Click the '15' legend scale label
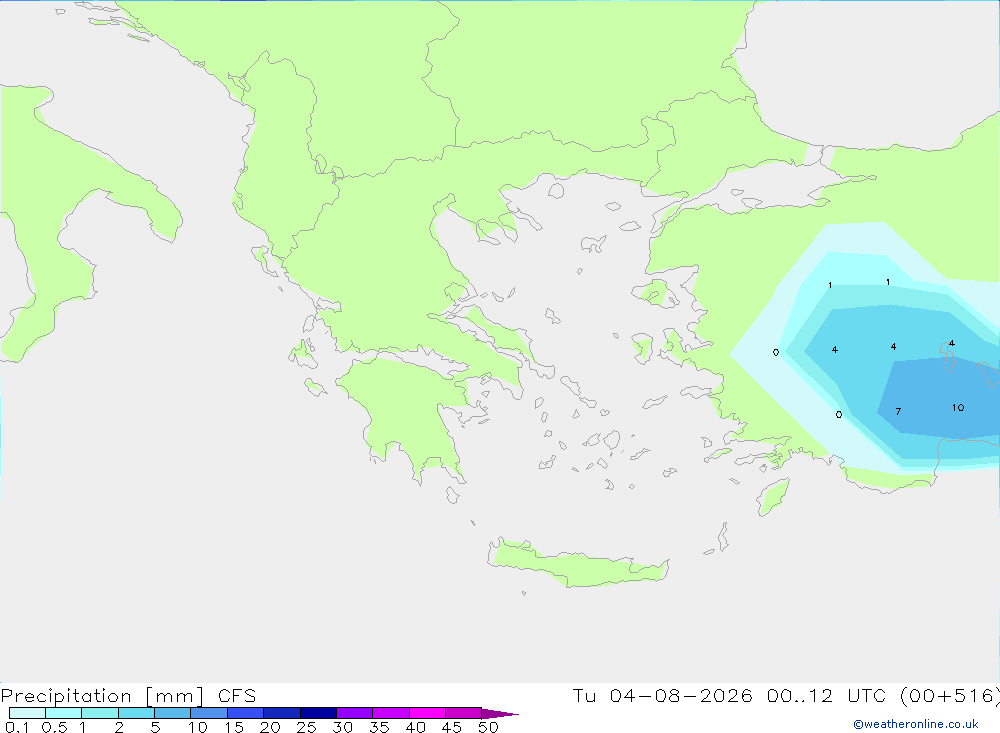 pos(233,727)
